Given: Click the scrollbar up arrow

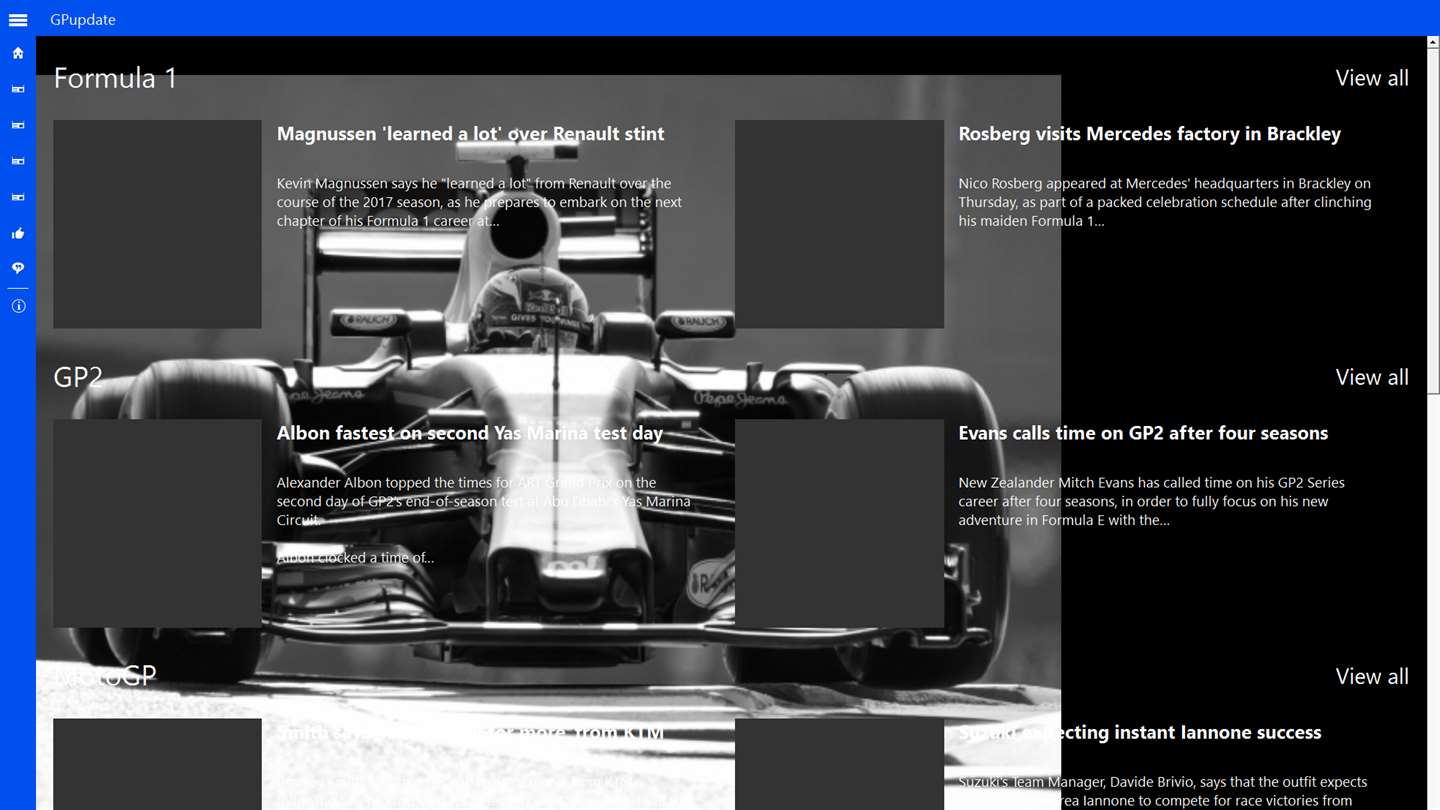Looking at the screenshot, I should pyautogui.click(x=1433, y=41).
